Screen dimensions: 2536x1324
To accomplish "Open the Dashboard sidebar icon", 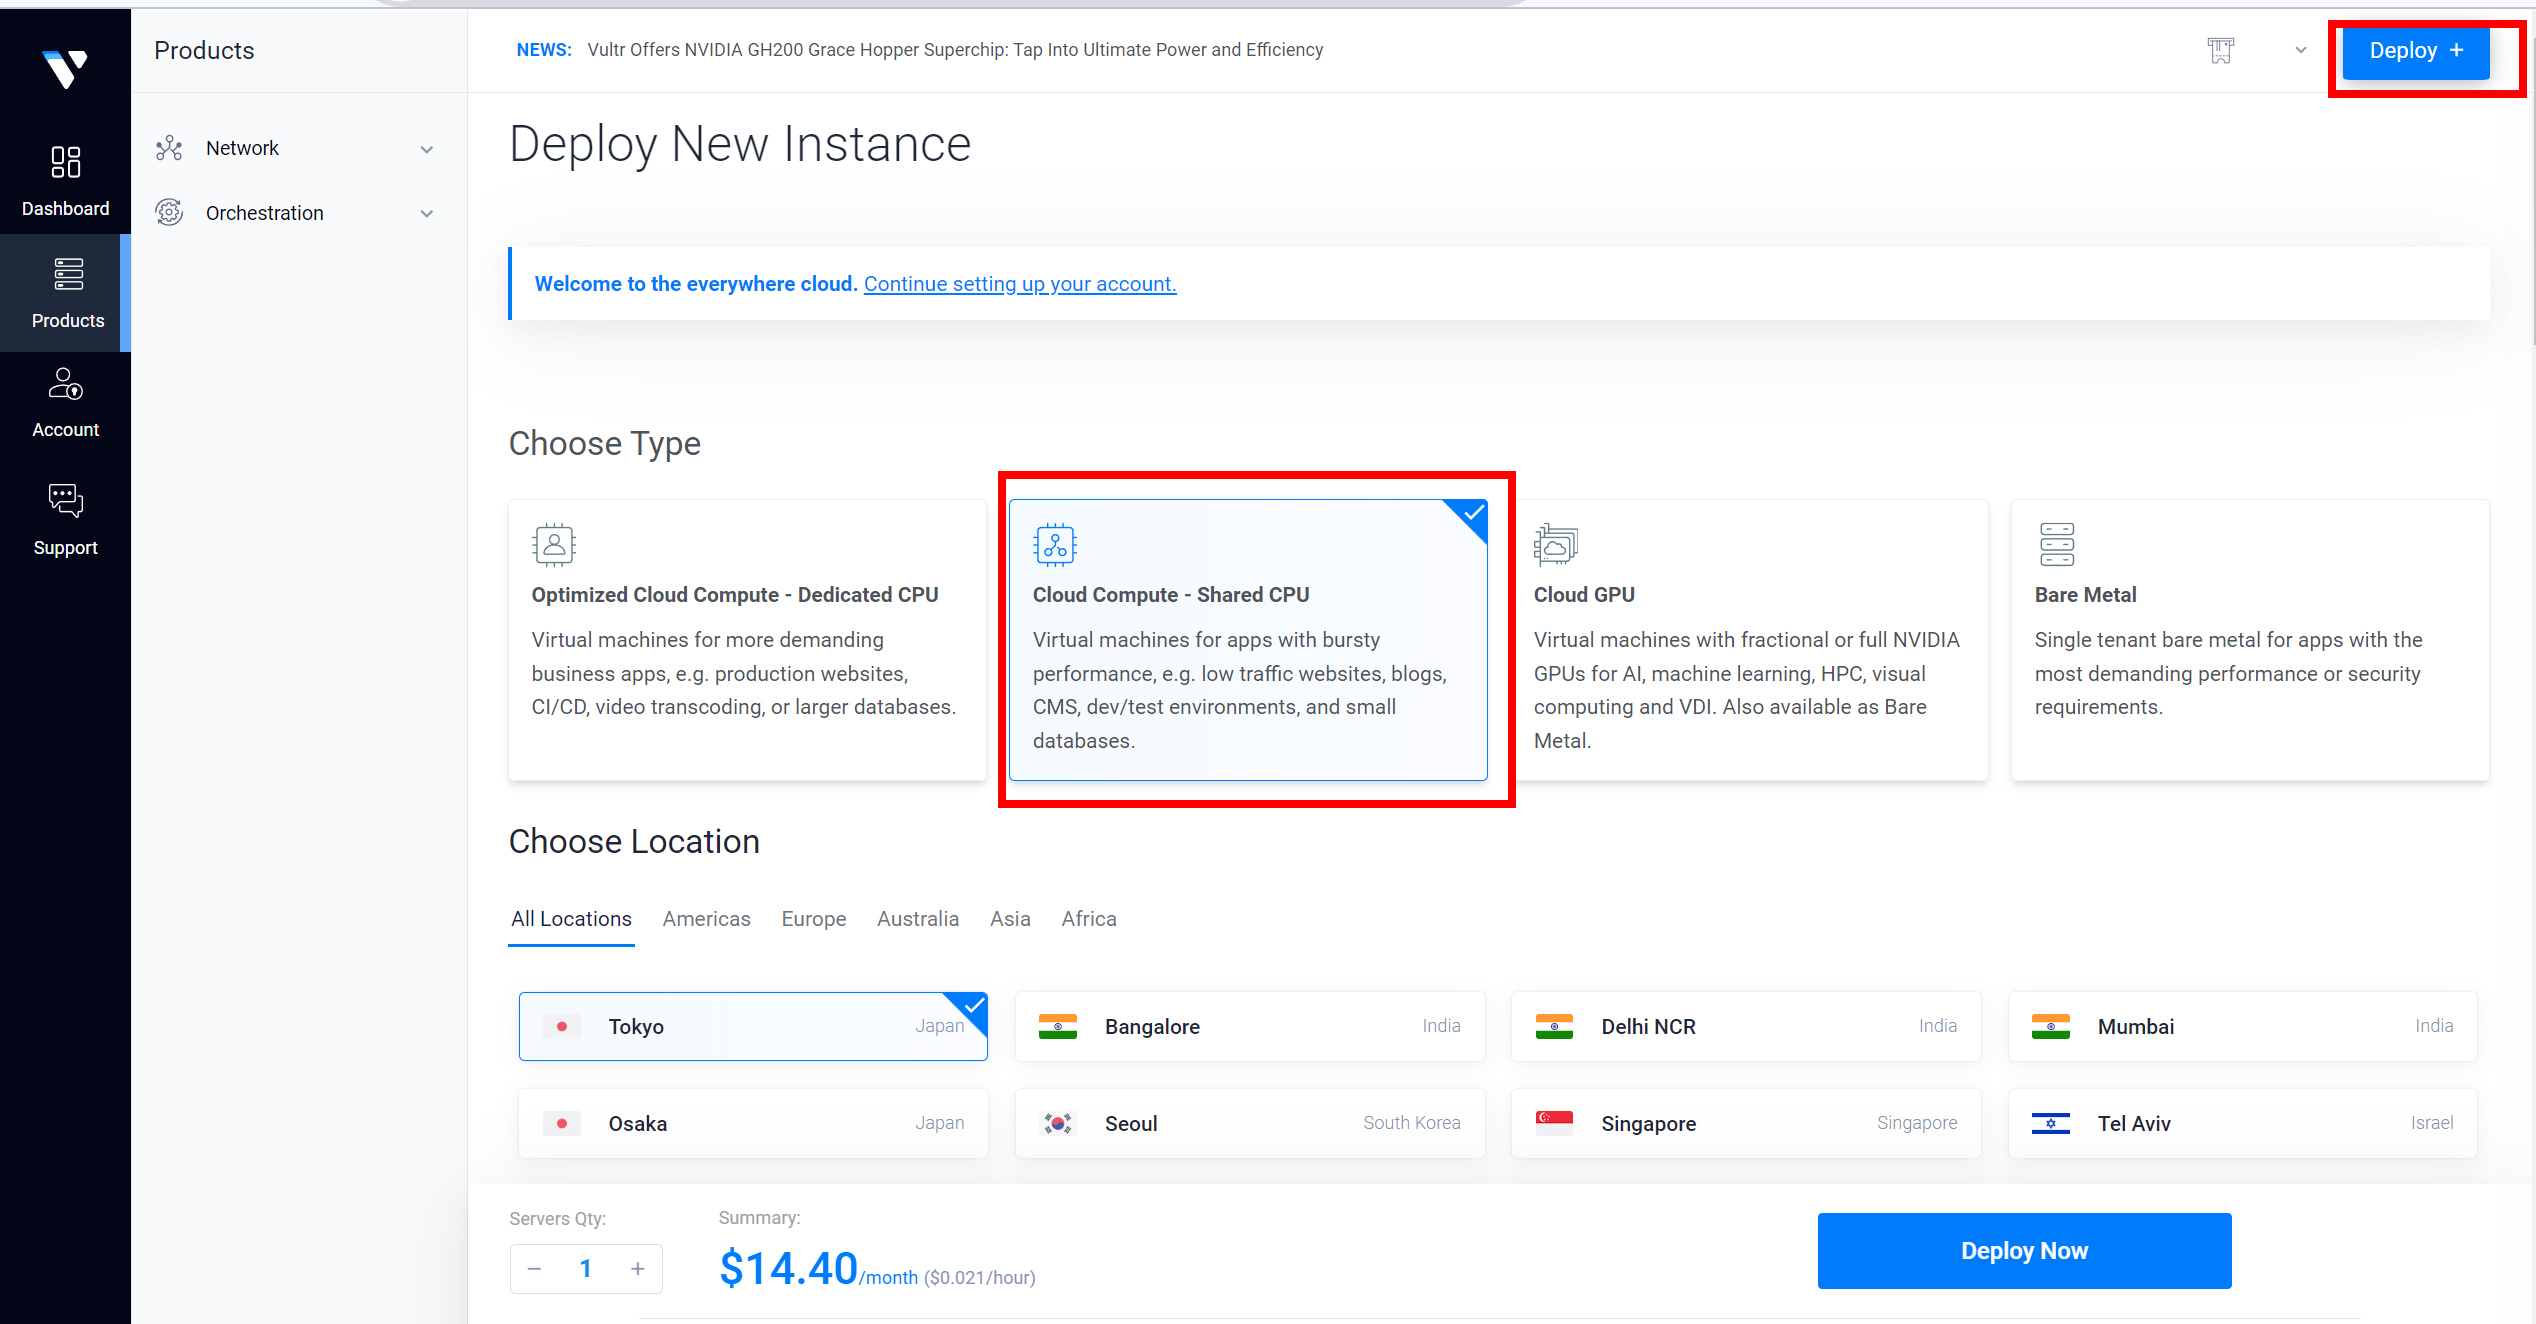I will (x=65, y=162).
